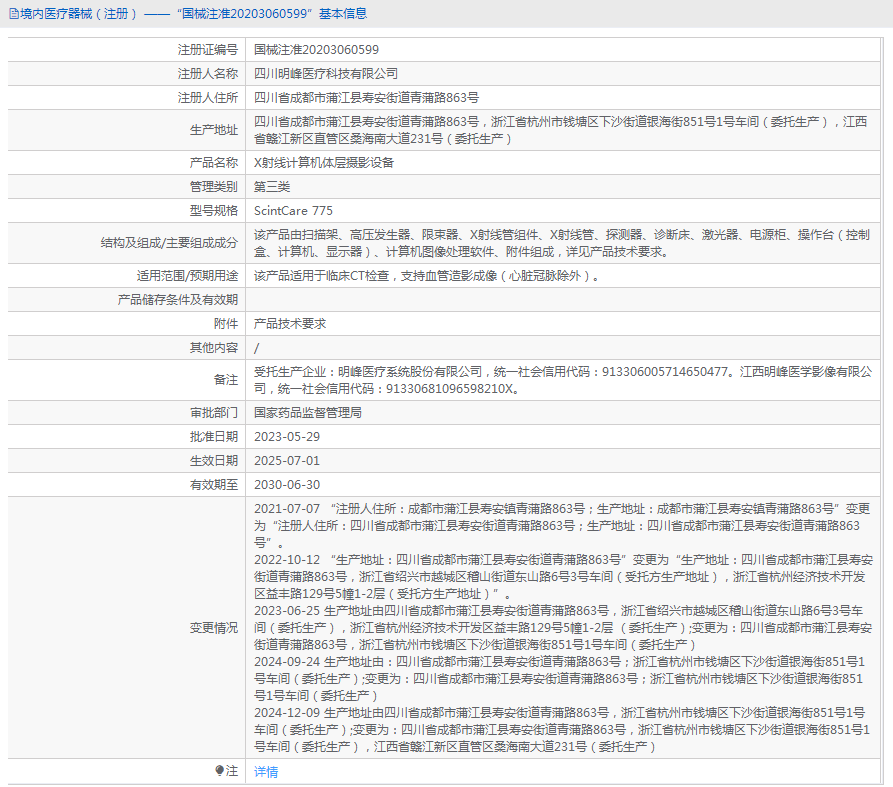The width and height of the screenshot is (893, 787).
Task: Click the 产品名称 label
Action: pos(214,162)
